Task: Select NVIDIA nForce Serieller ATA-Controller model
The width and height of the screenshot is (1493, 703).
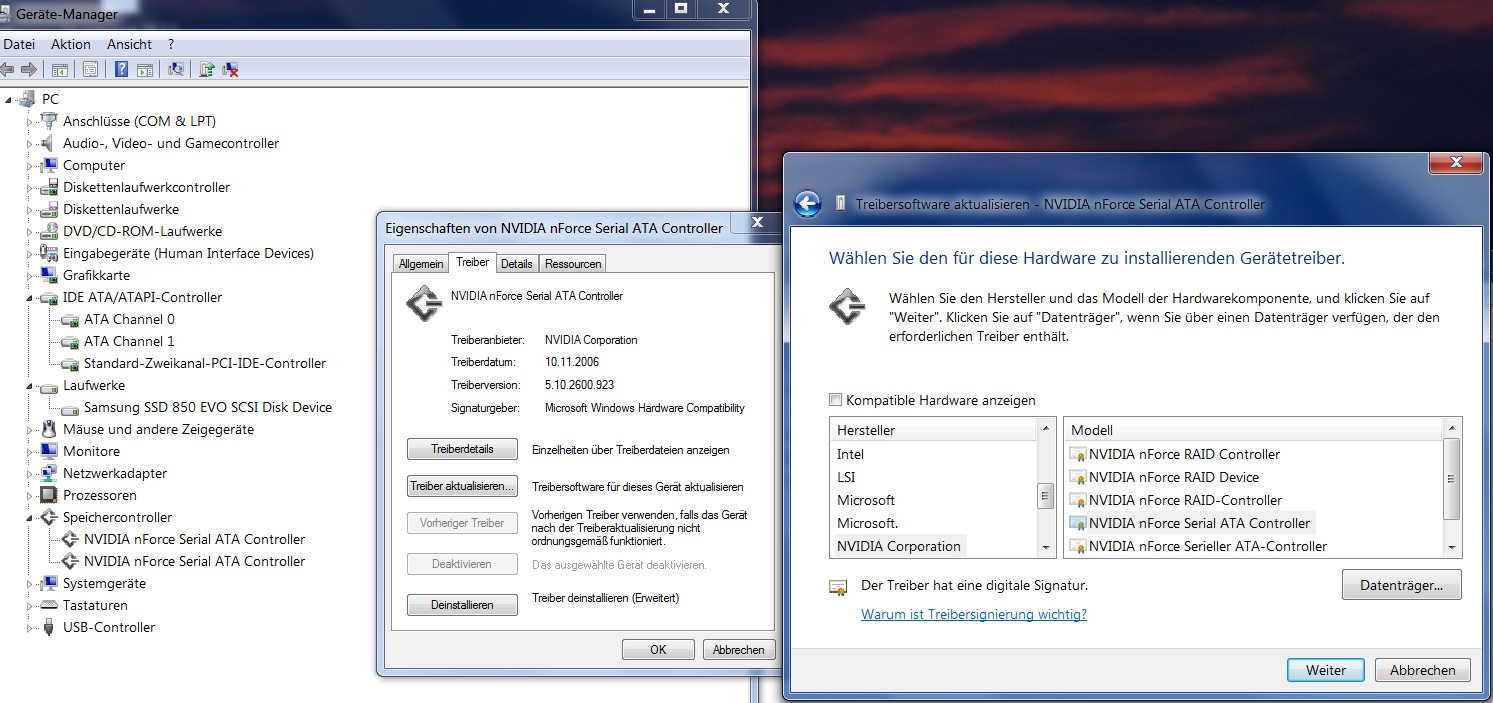Action: pyautogui.click(x=1208, y=546)
